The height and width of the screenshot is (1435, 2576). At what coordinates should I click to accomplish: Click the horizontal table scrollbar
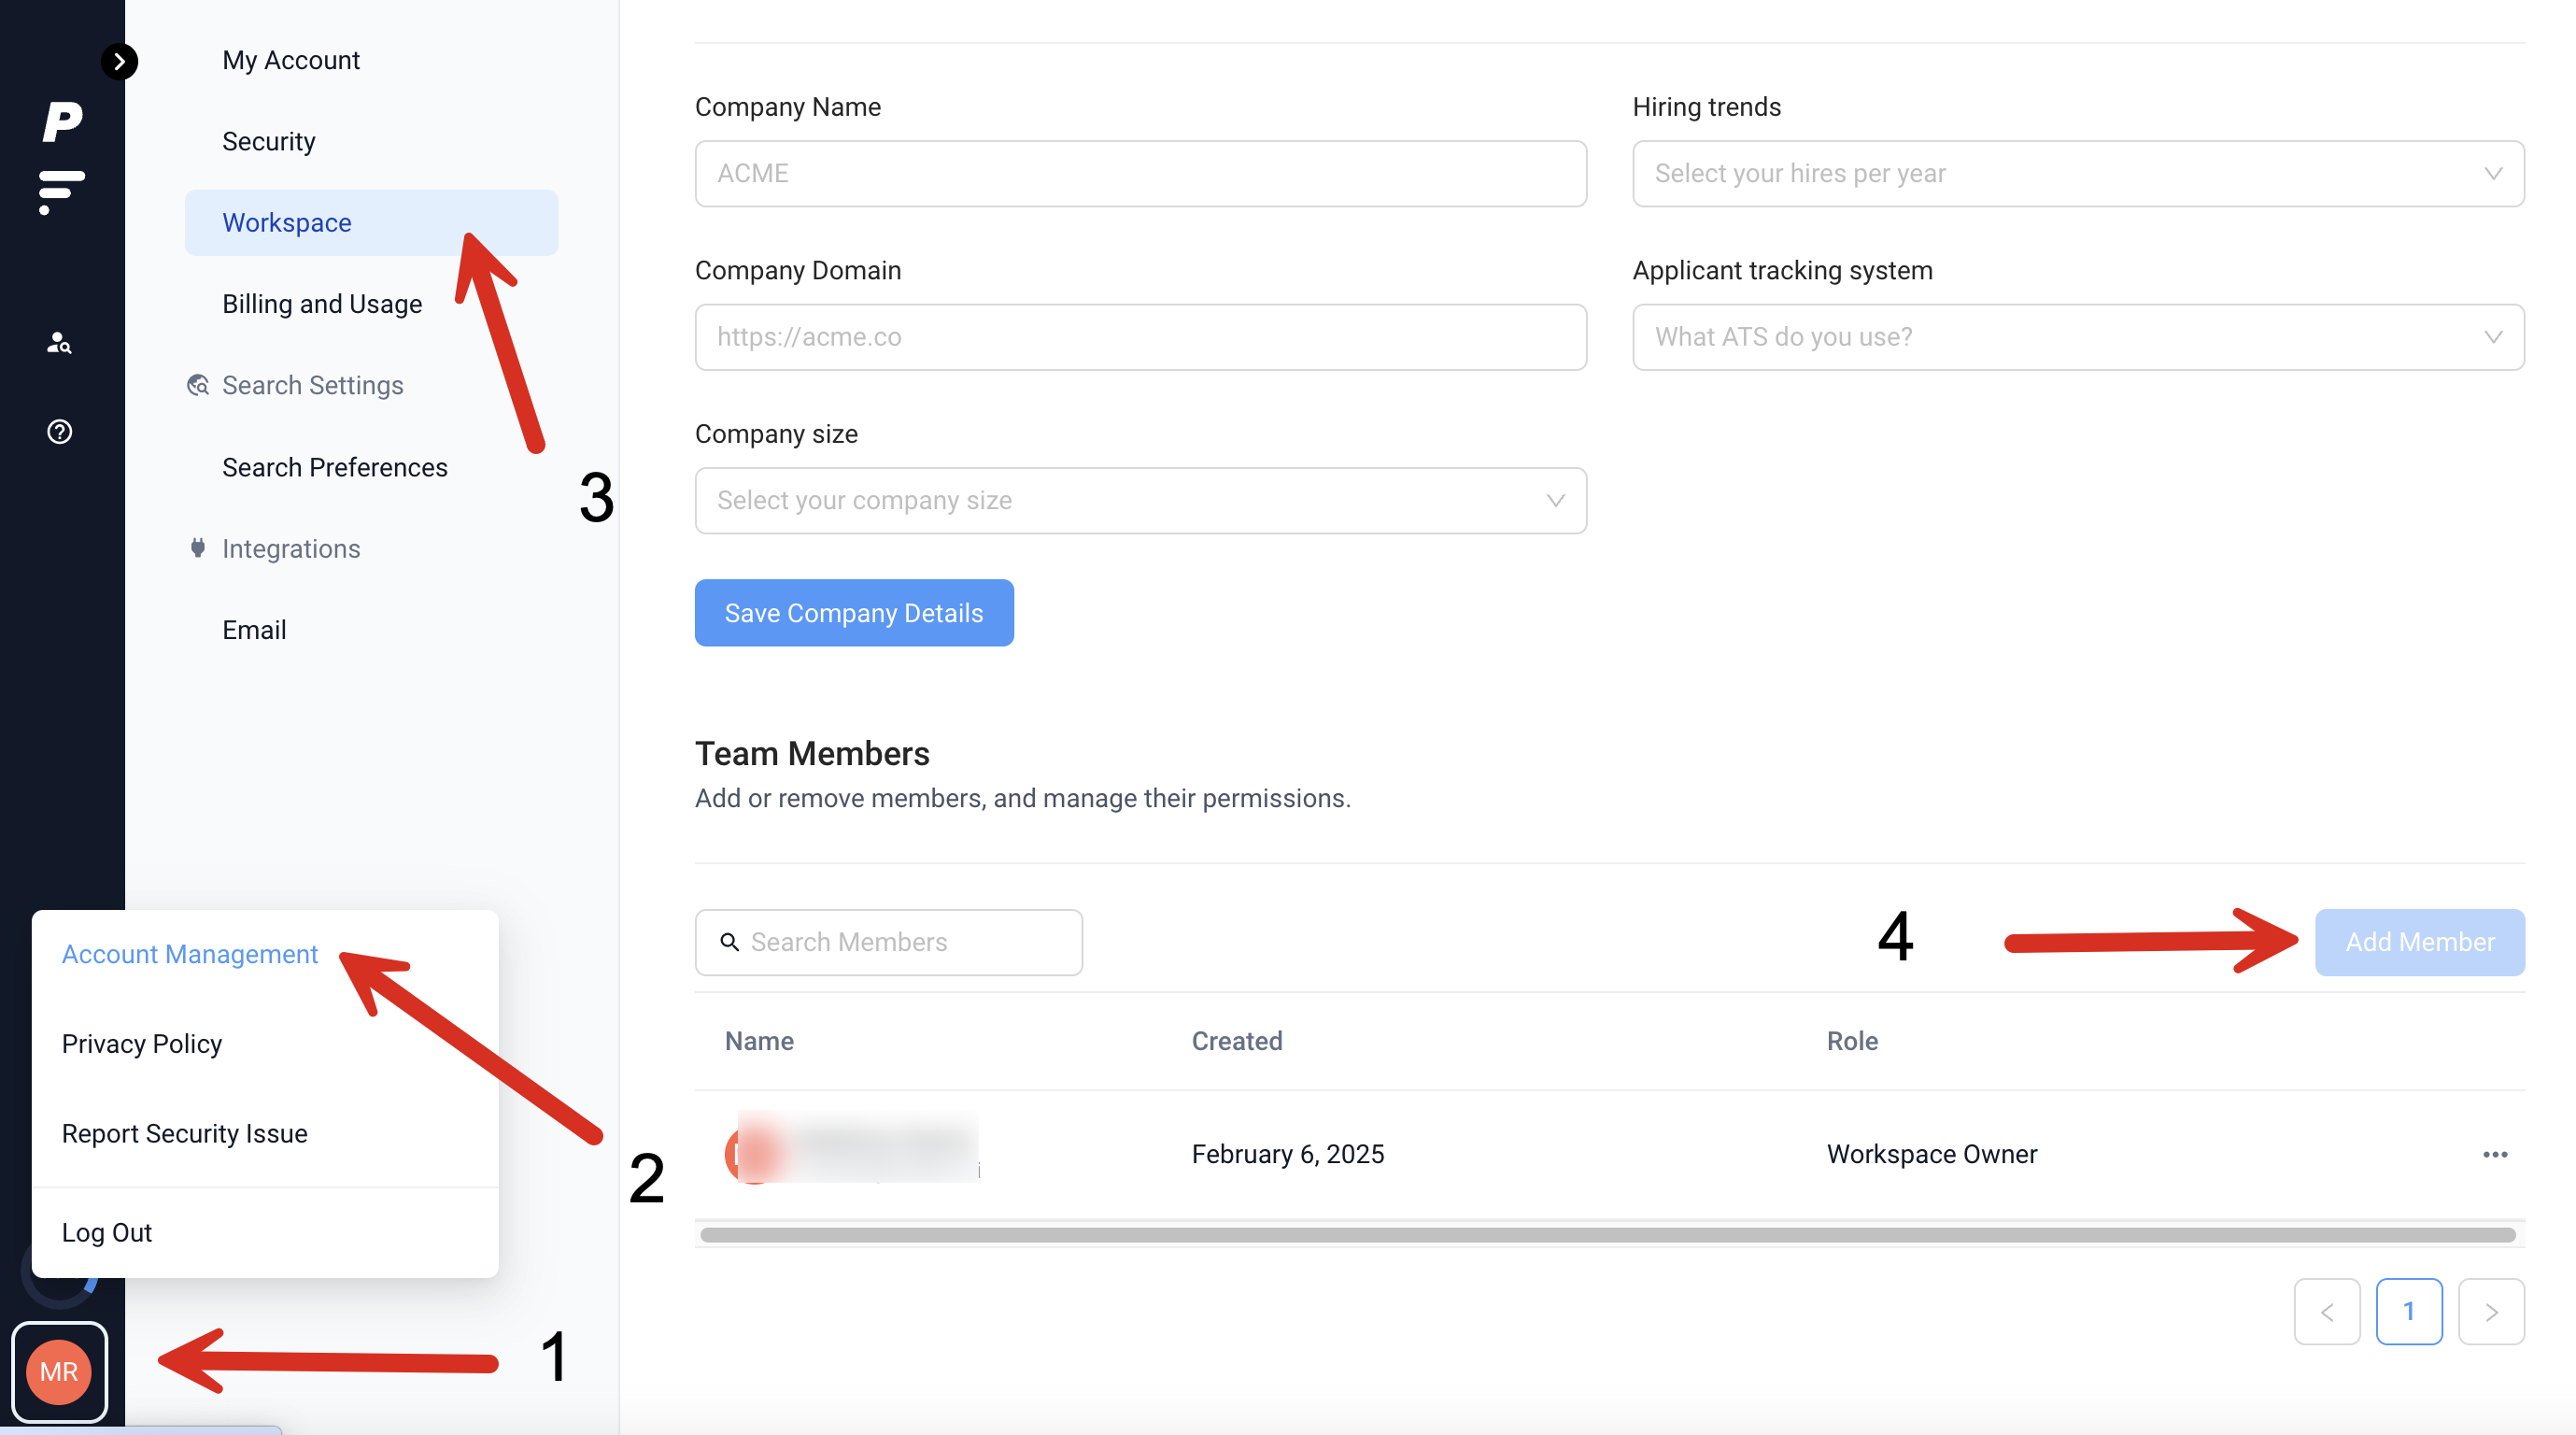point(1607,1234)
